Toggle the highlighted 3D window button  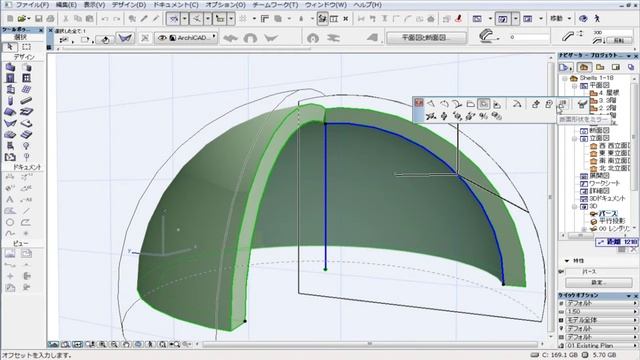click(503, 19)
